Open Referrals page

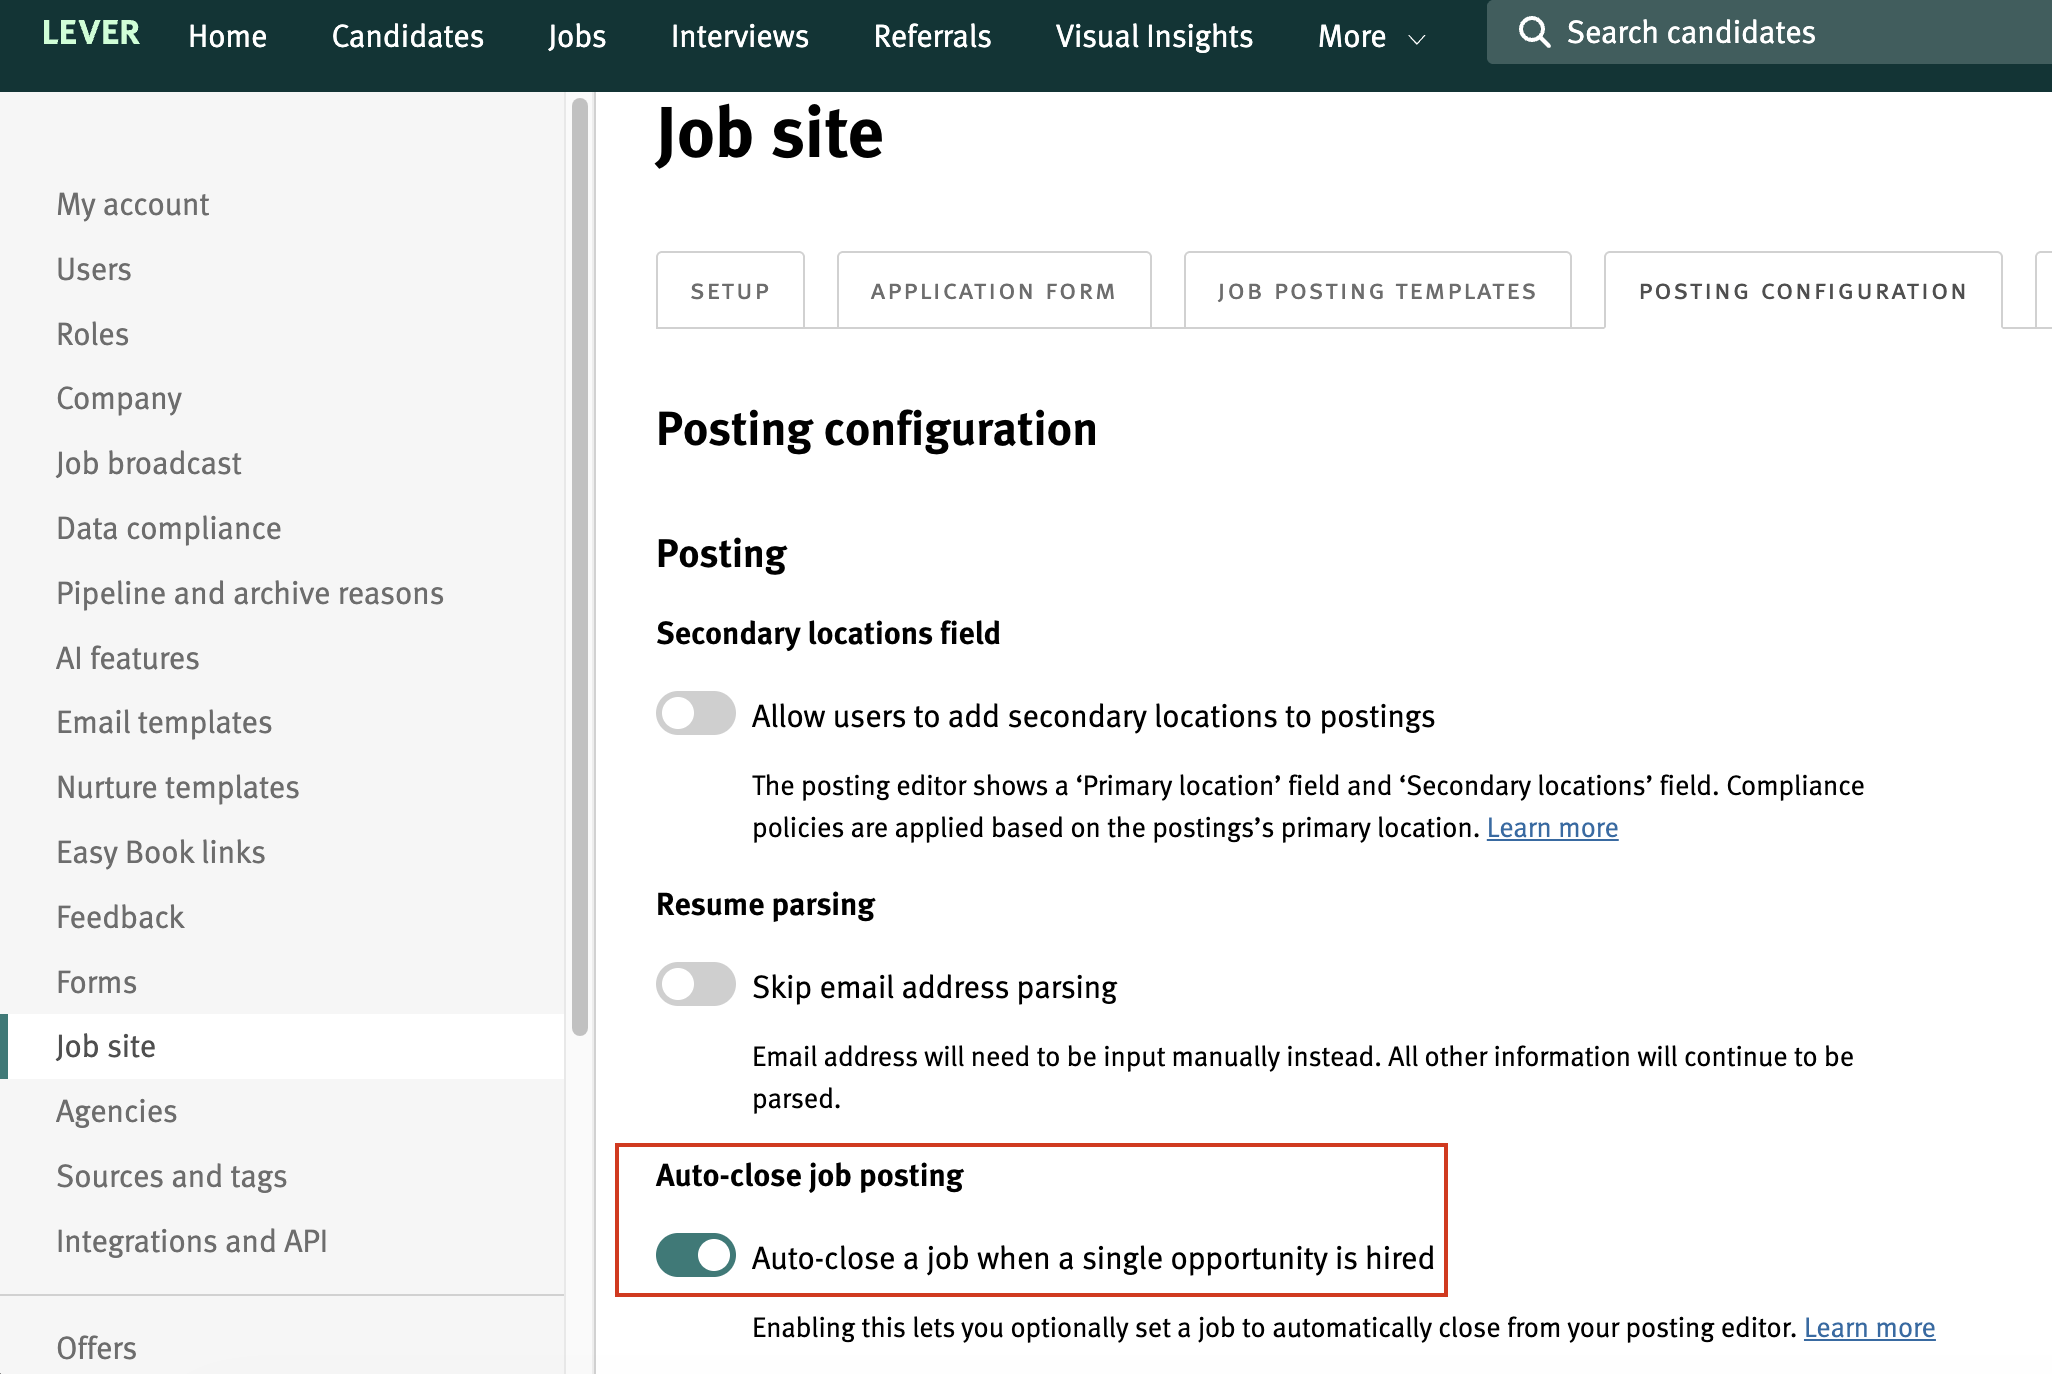point(932,36)
